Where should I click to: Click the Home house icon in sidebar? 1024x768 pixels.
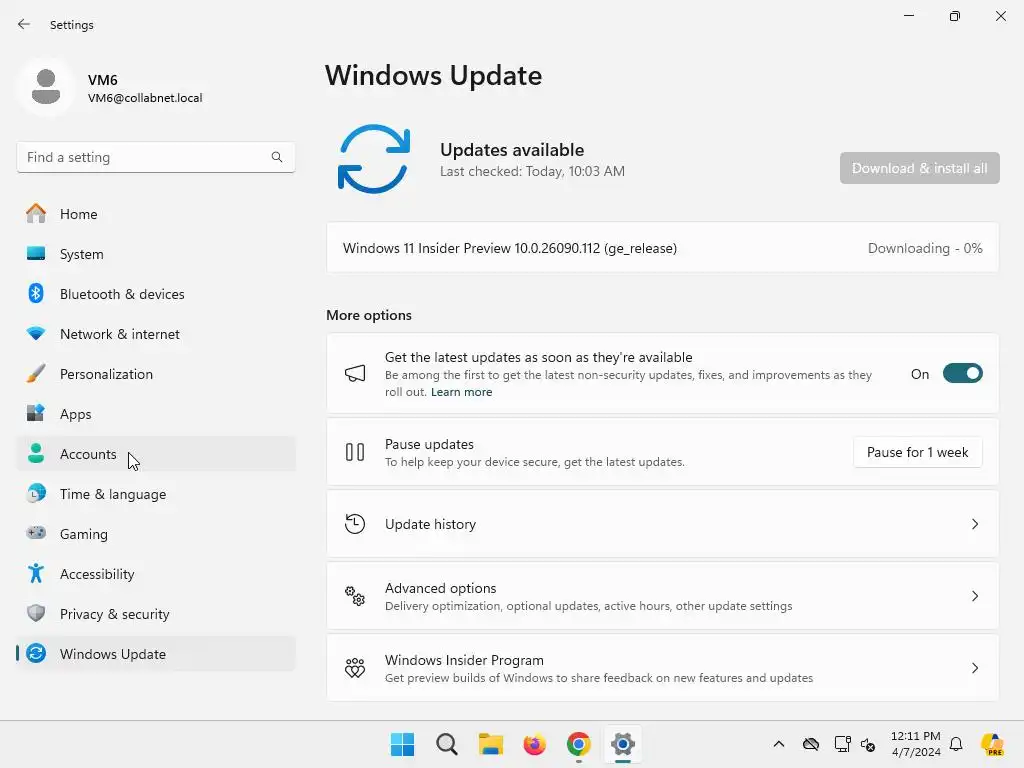coord(36,214)
